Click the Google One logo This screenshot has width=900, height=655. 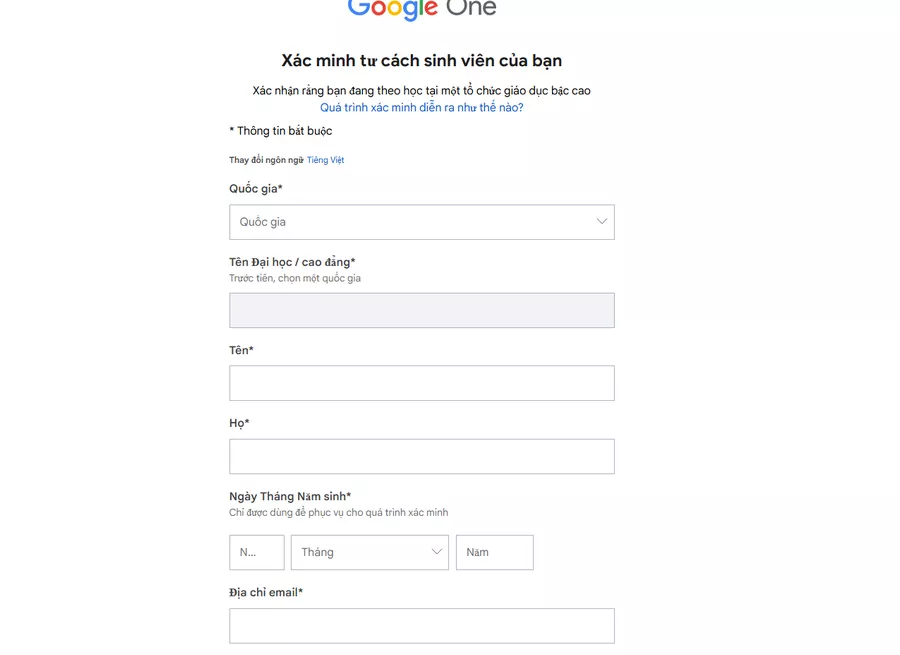coord(421,10)
